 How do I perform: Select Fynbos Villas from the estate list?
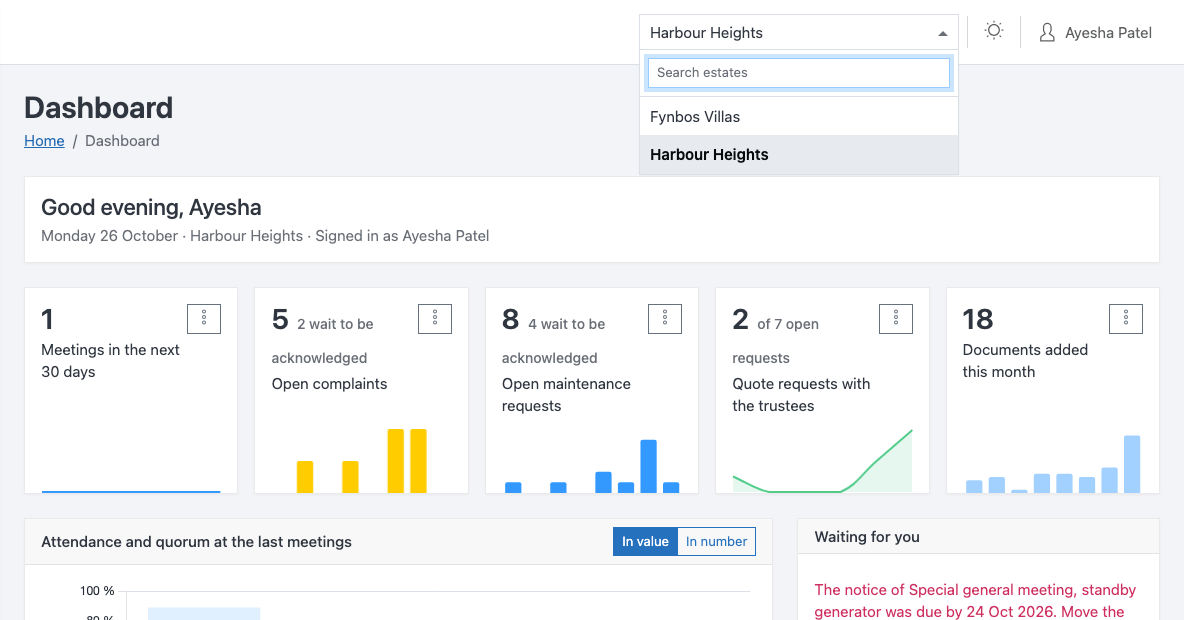click(x=799, y=117)
